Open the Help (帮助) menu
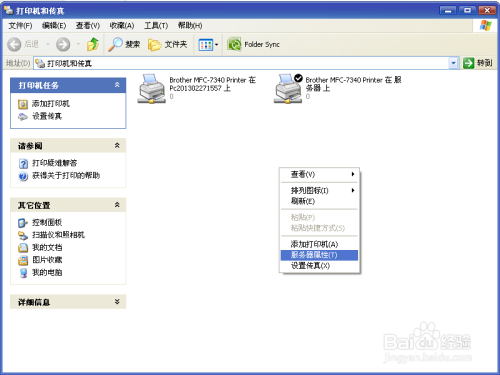The image size is (500, 375). tap(190, 26)
